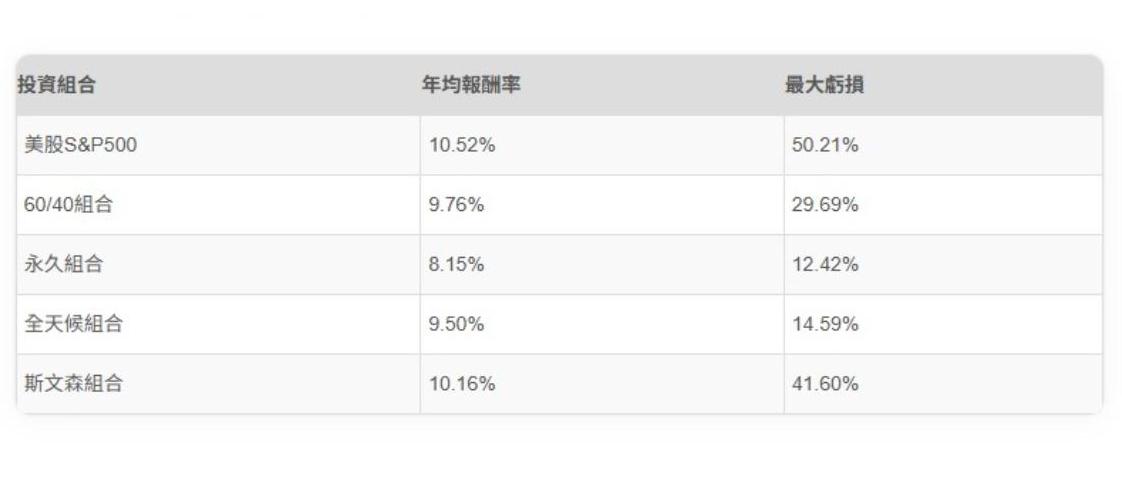1122x486 pixels.
Task: Select the 60/40組合 portfolio cell
Action: [x=68, y=206]
